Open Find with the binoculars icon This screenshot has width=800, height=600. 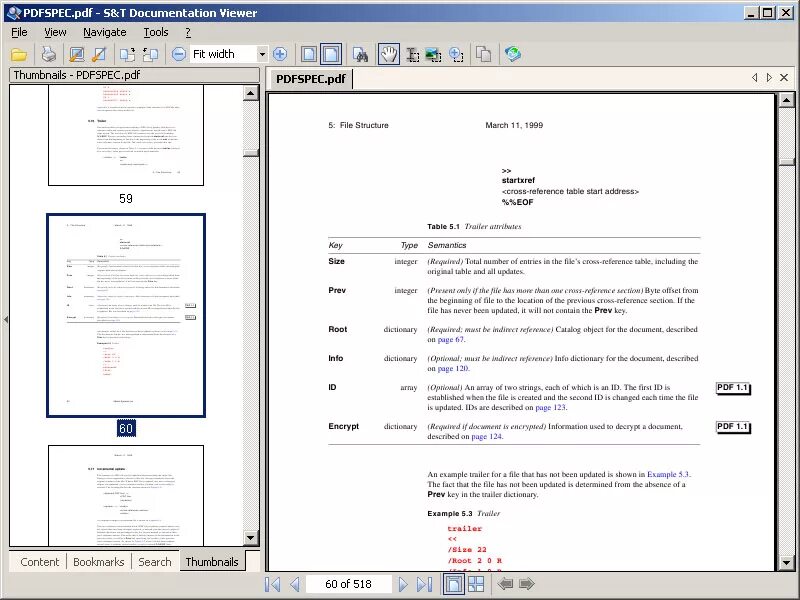pos(360,54)
